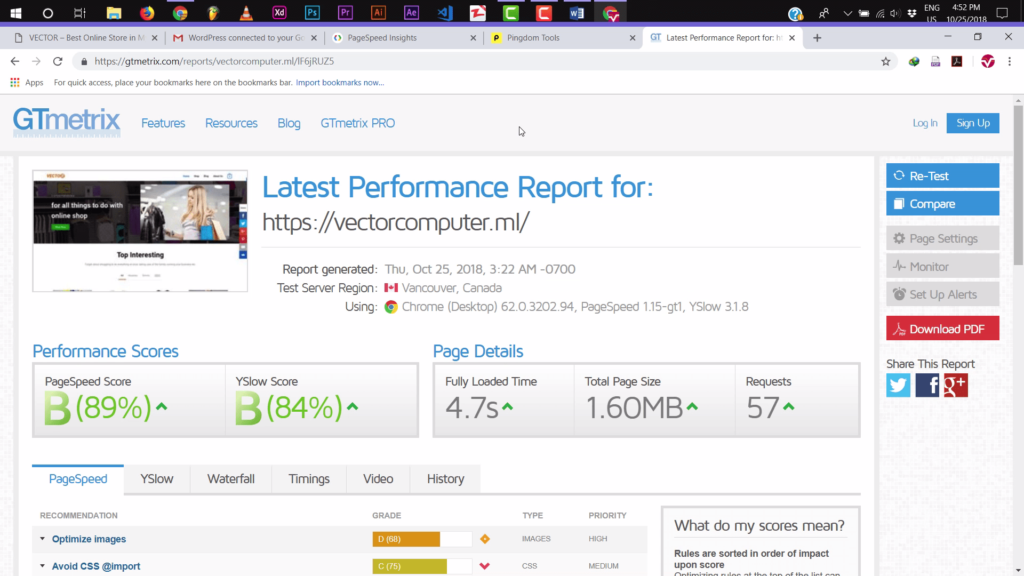Open GTmetrix PRO page
The image size is (1024, 576).
(357, 123)
